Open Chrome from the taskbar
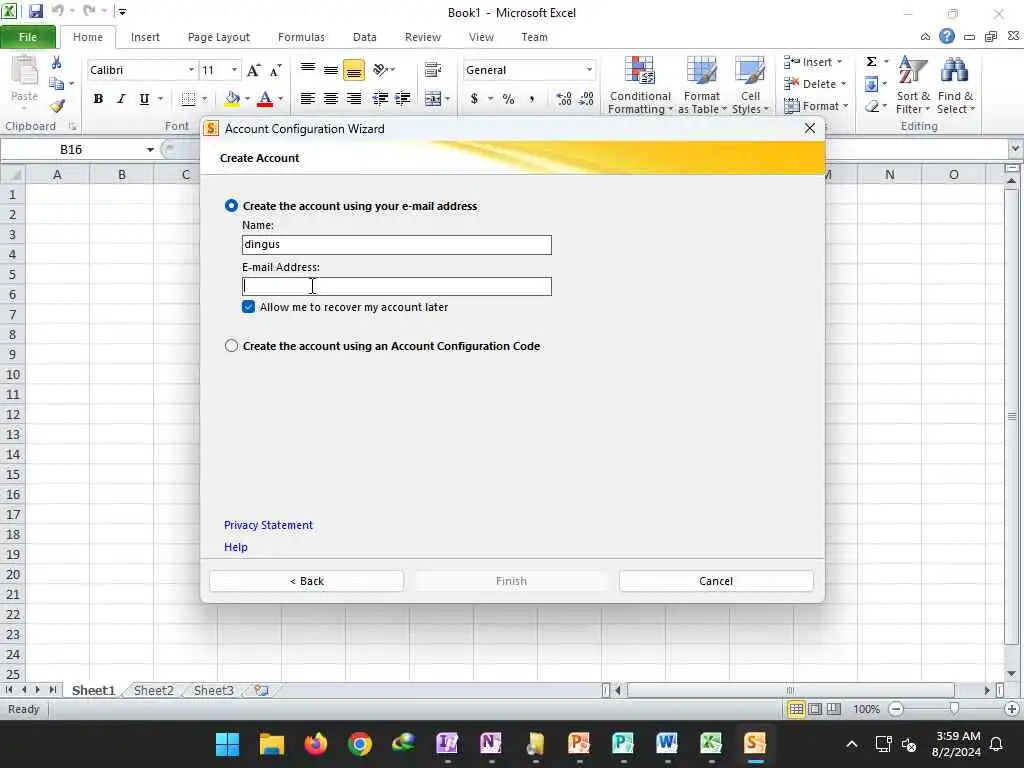The image size is (1024, 768). [359, 743]
